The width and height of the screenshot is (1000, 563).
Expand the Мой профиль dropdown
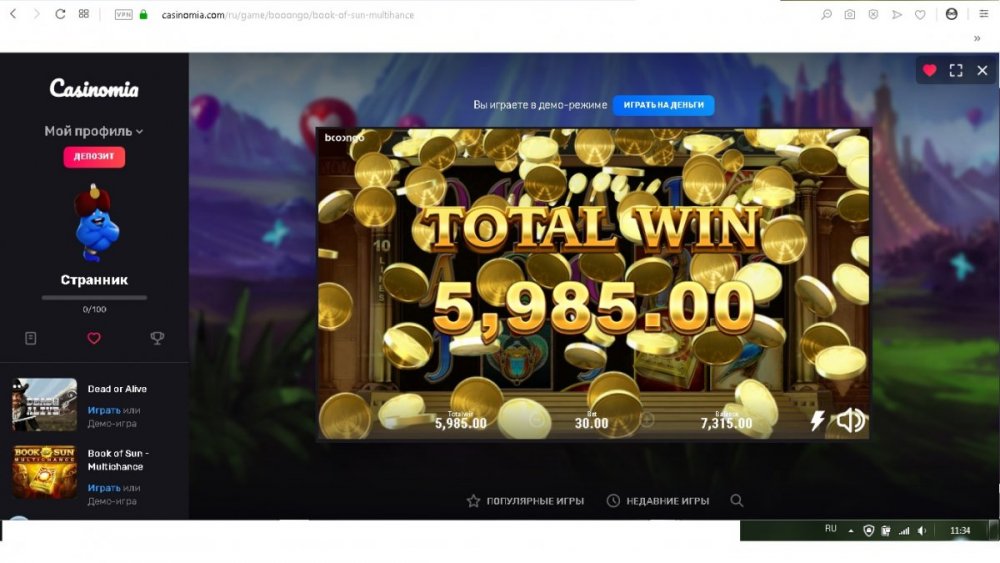(94, 131)
